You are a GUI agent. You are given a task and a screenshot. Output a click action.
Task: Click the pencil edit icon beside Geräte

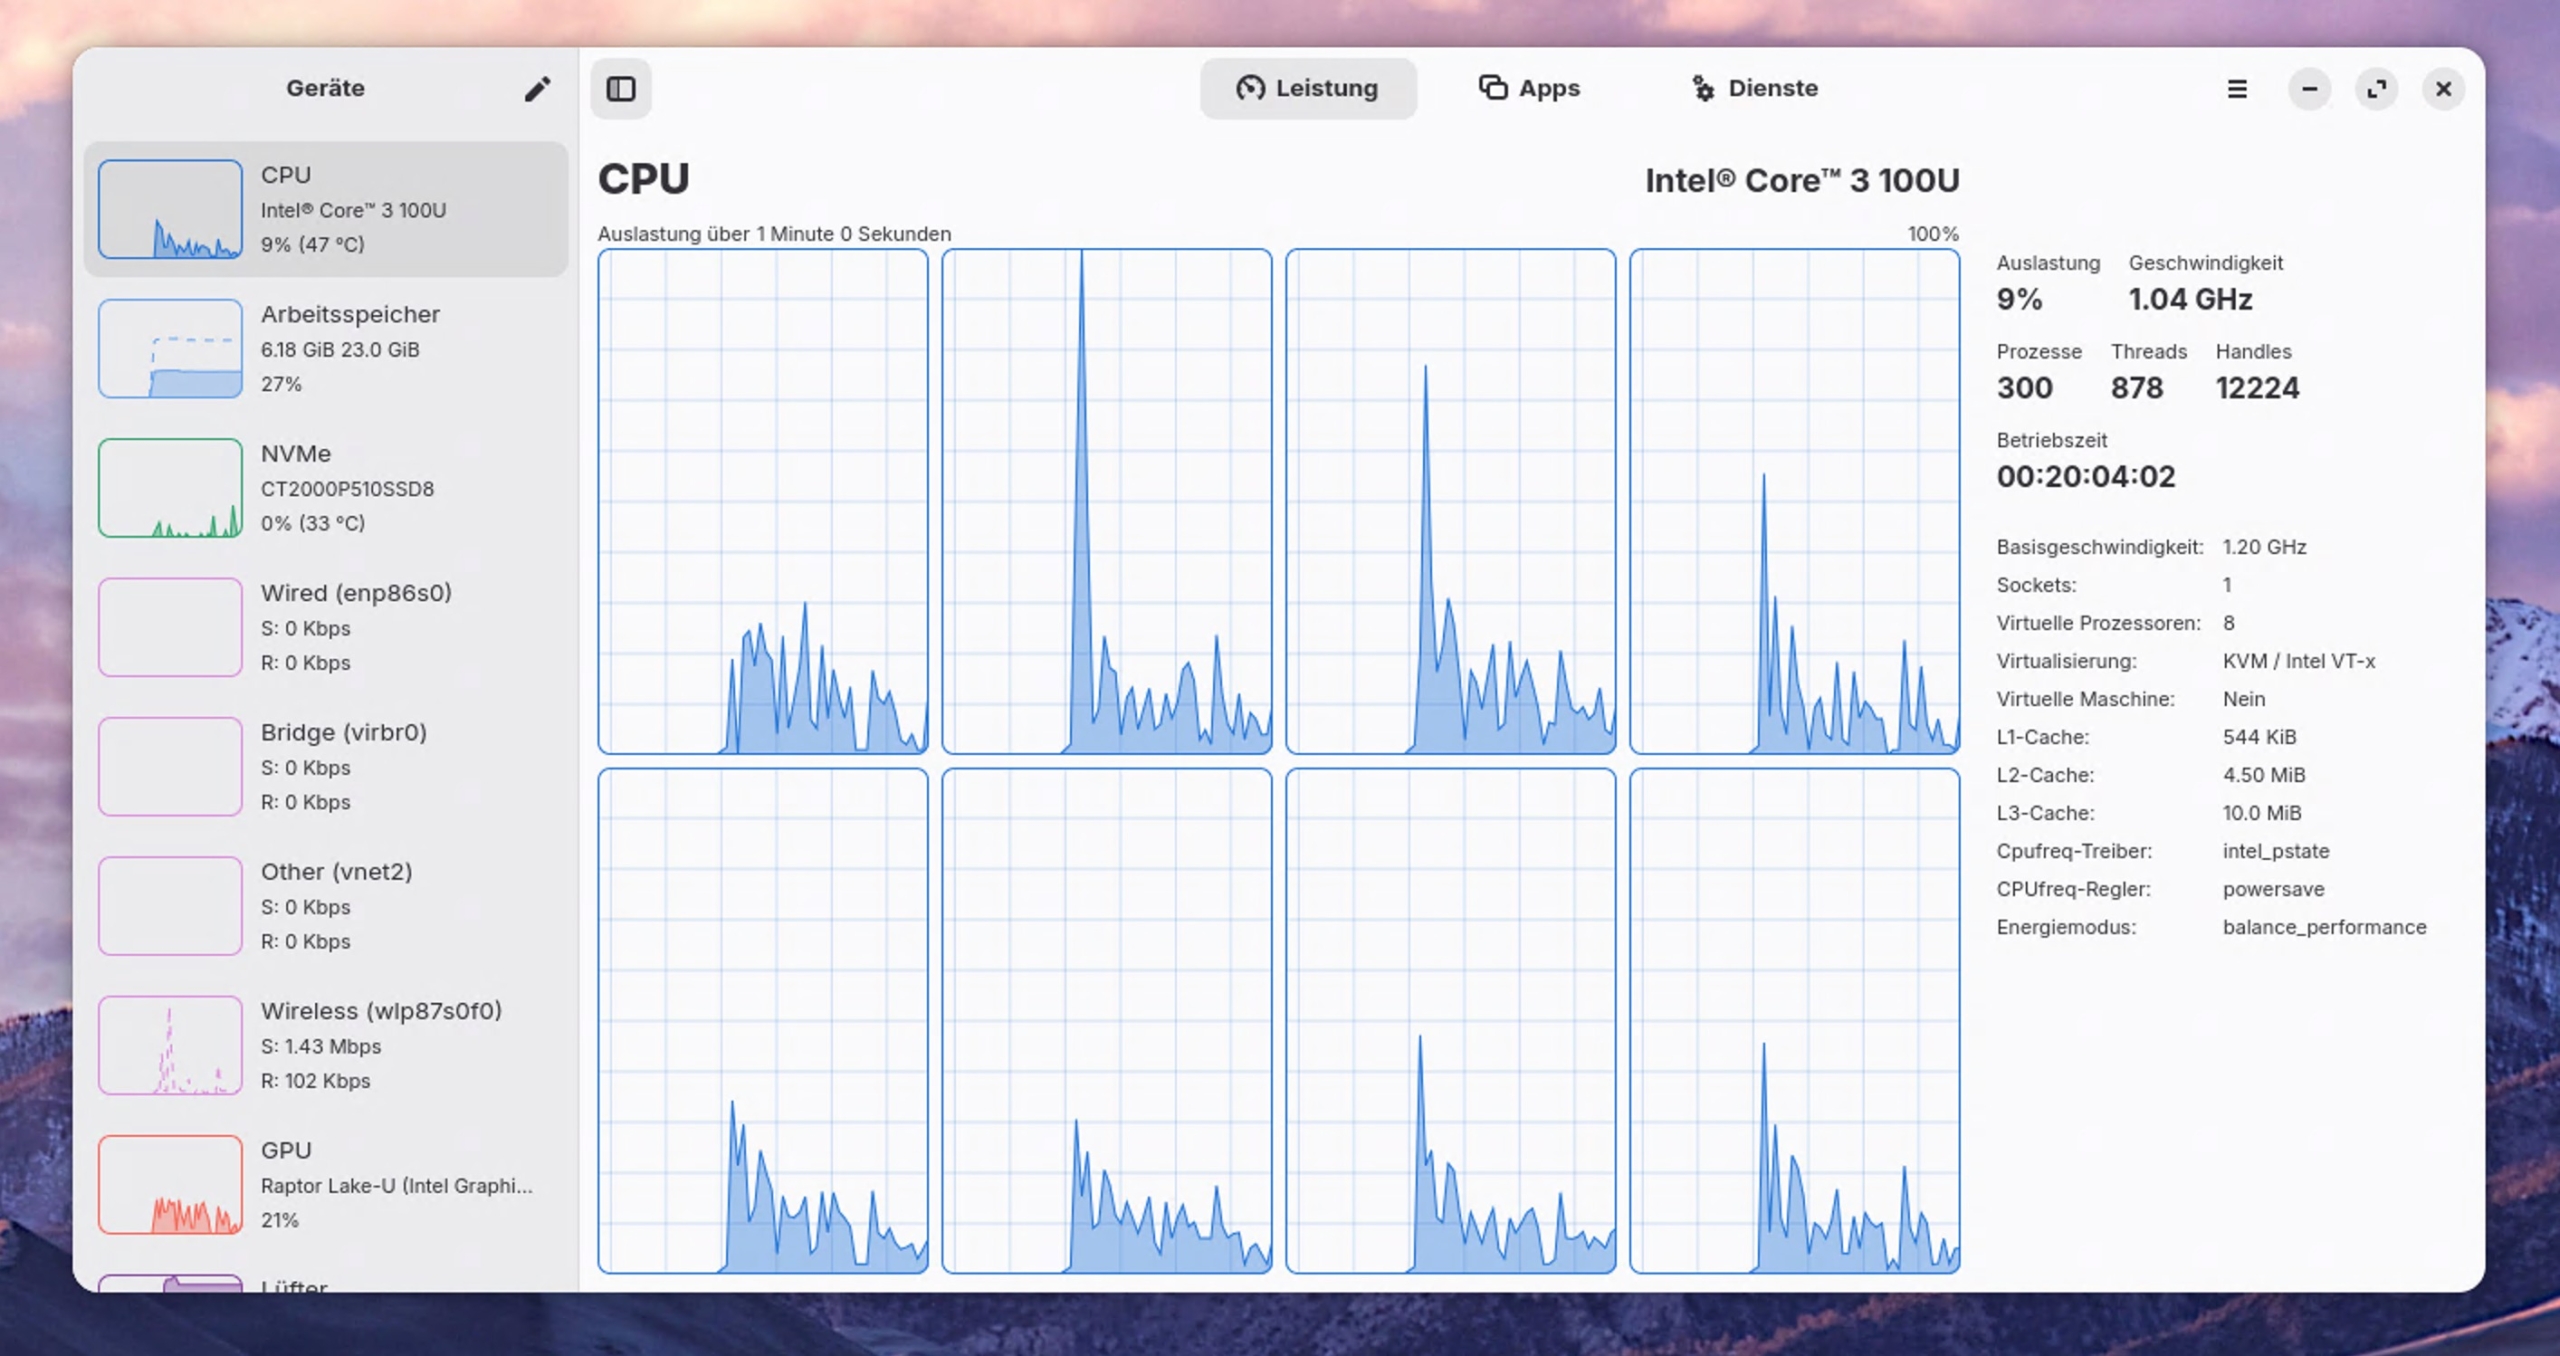pos(537,89)
